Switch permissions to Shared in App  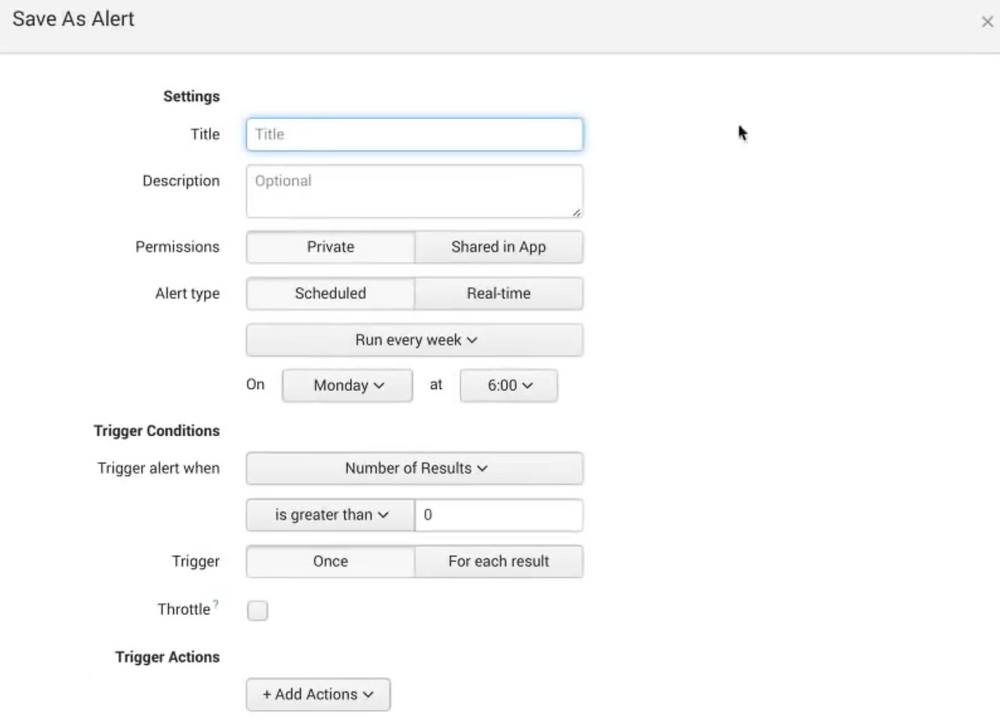click(x=499, y=247)
